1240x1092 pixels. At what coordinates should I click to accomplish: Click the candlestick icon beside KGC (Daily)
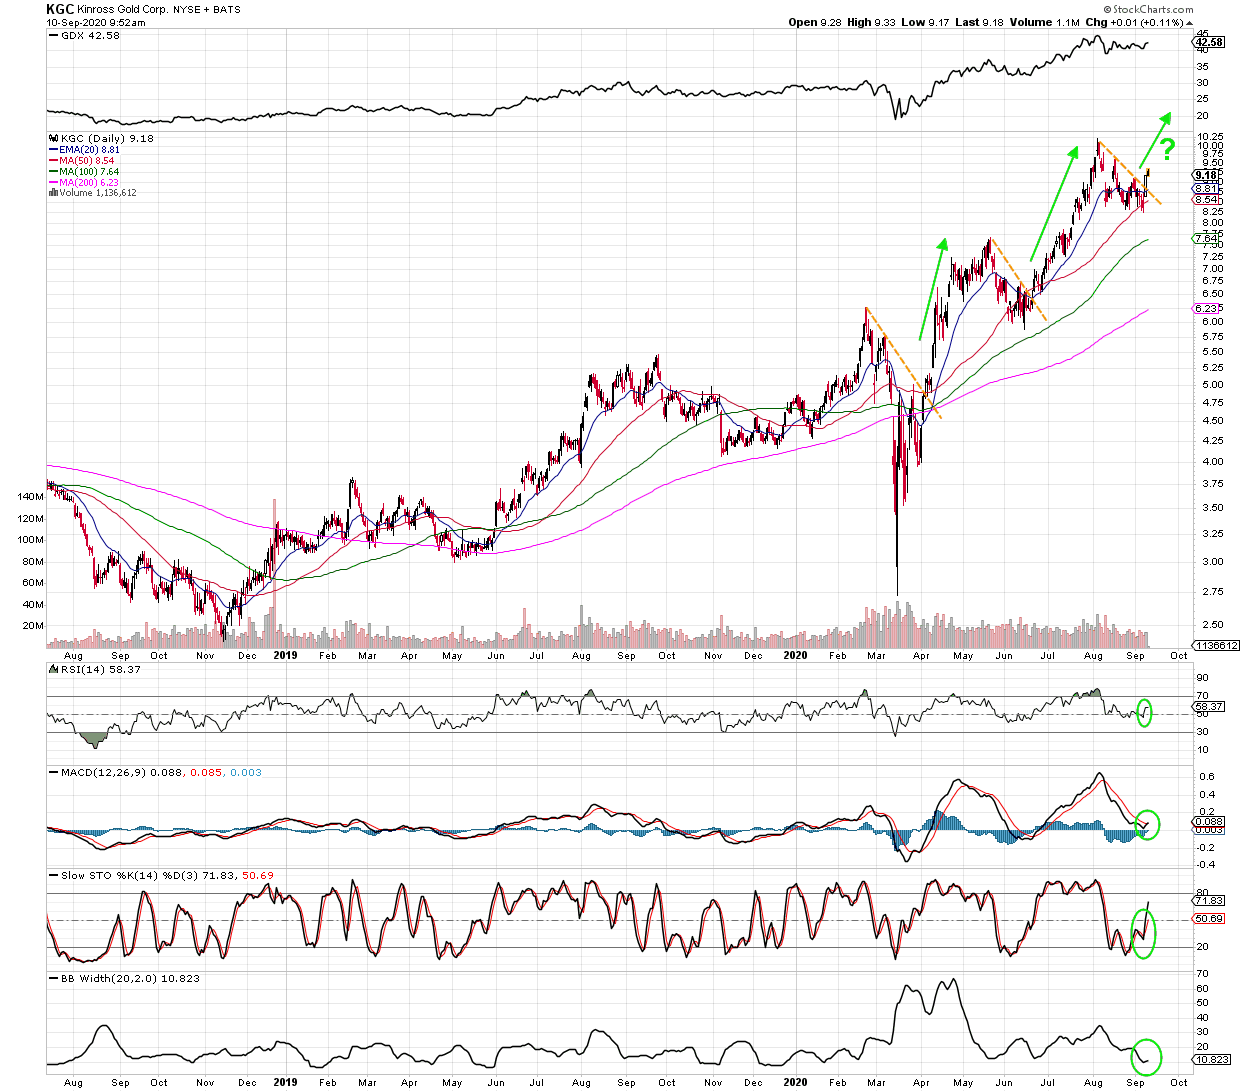pos(54,139)
